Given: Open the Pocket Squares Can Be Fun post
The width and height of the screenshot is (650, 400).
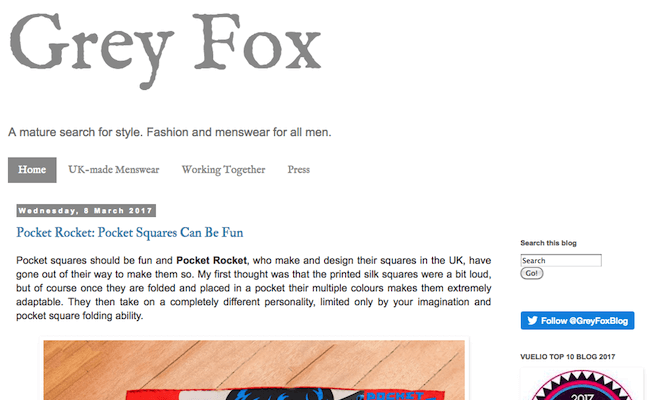Looking at the screenshot, I should (x=130, y=233).
